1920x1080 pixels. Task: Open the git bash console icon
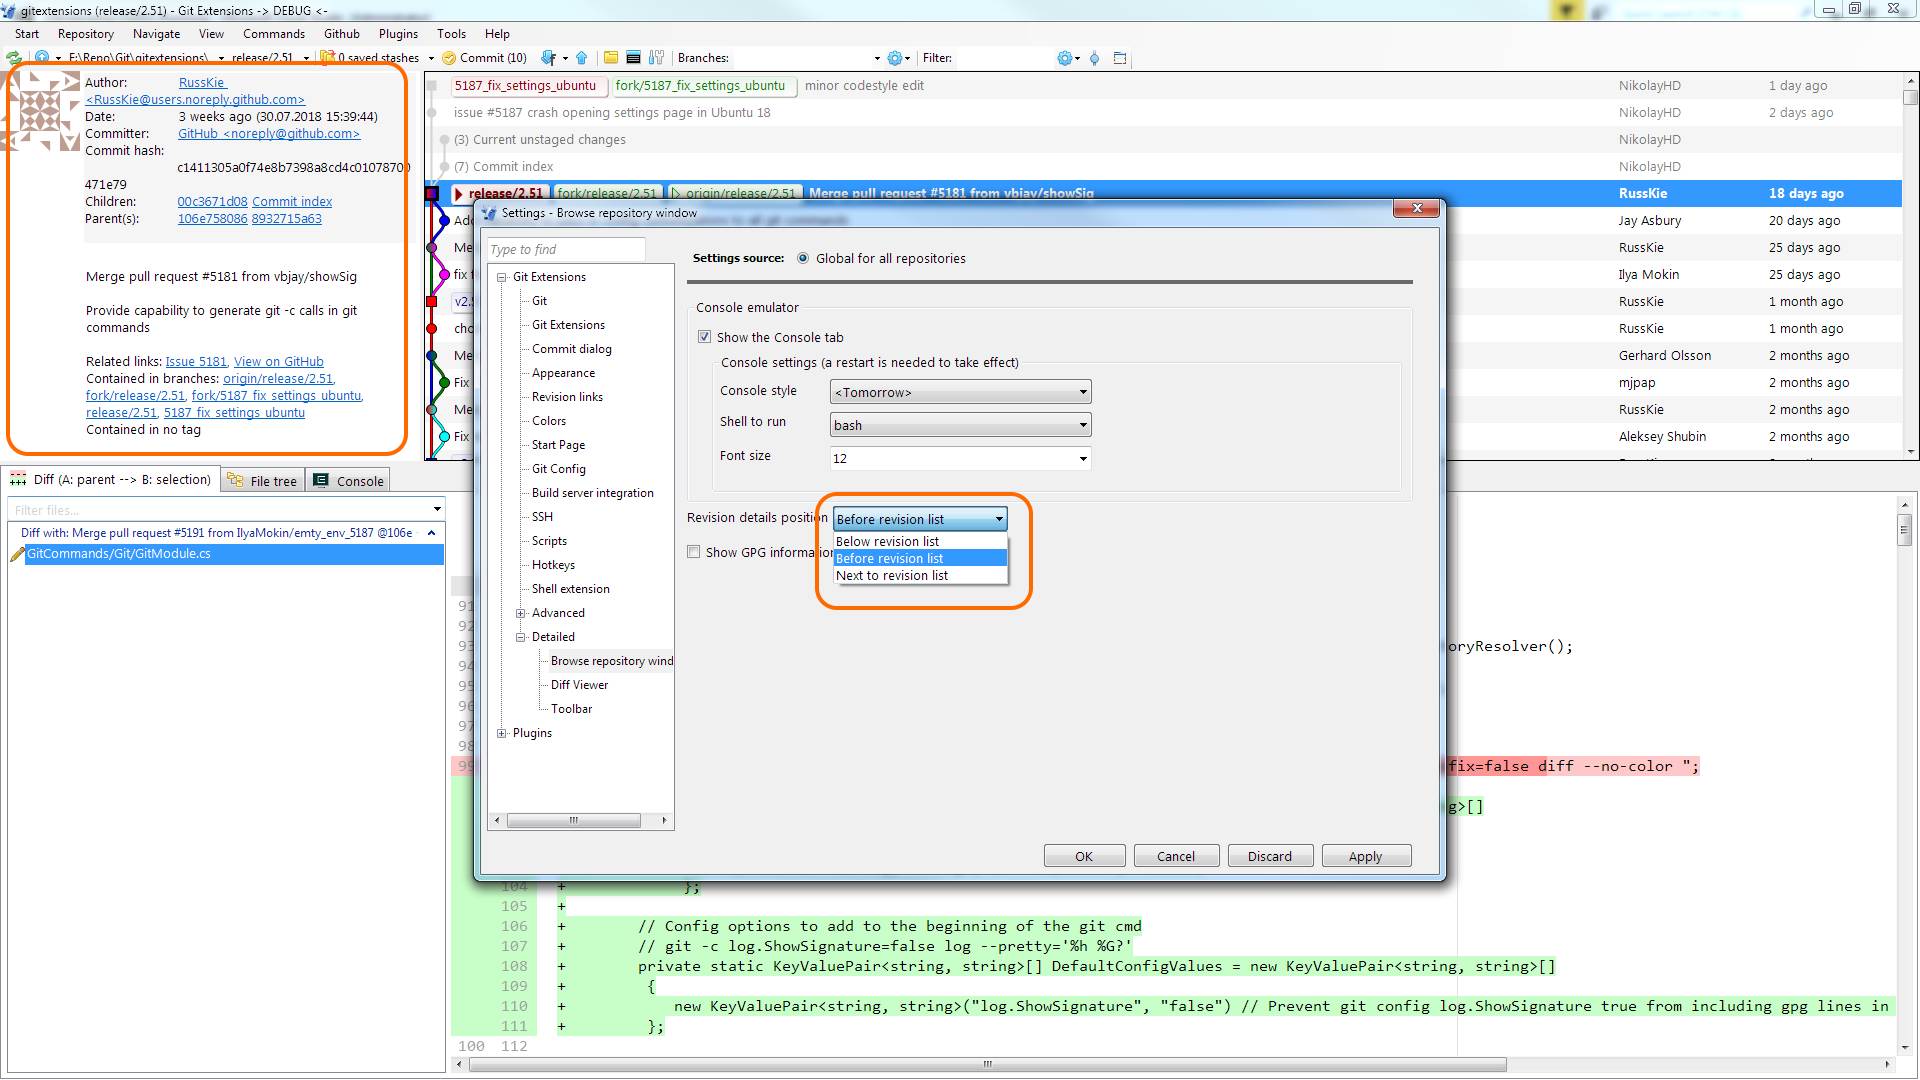633,58
